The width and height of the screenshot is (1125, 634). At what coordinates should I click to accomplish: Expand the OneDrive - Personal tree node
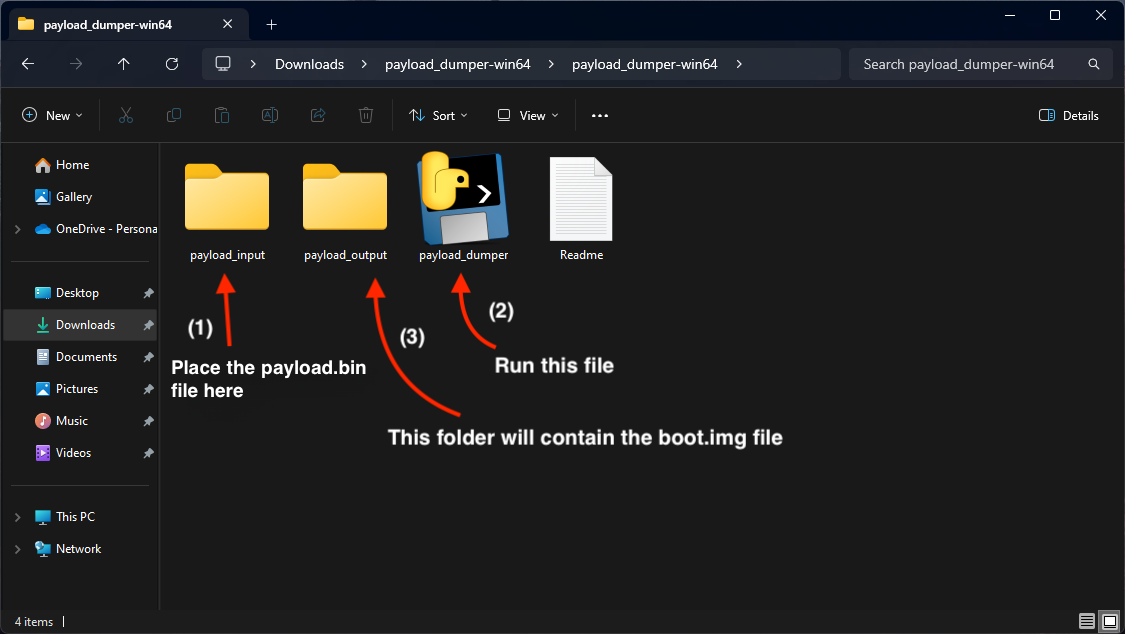click(x=18, y=229)
